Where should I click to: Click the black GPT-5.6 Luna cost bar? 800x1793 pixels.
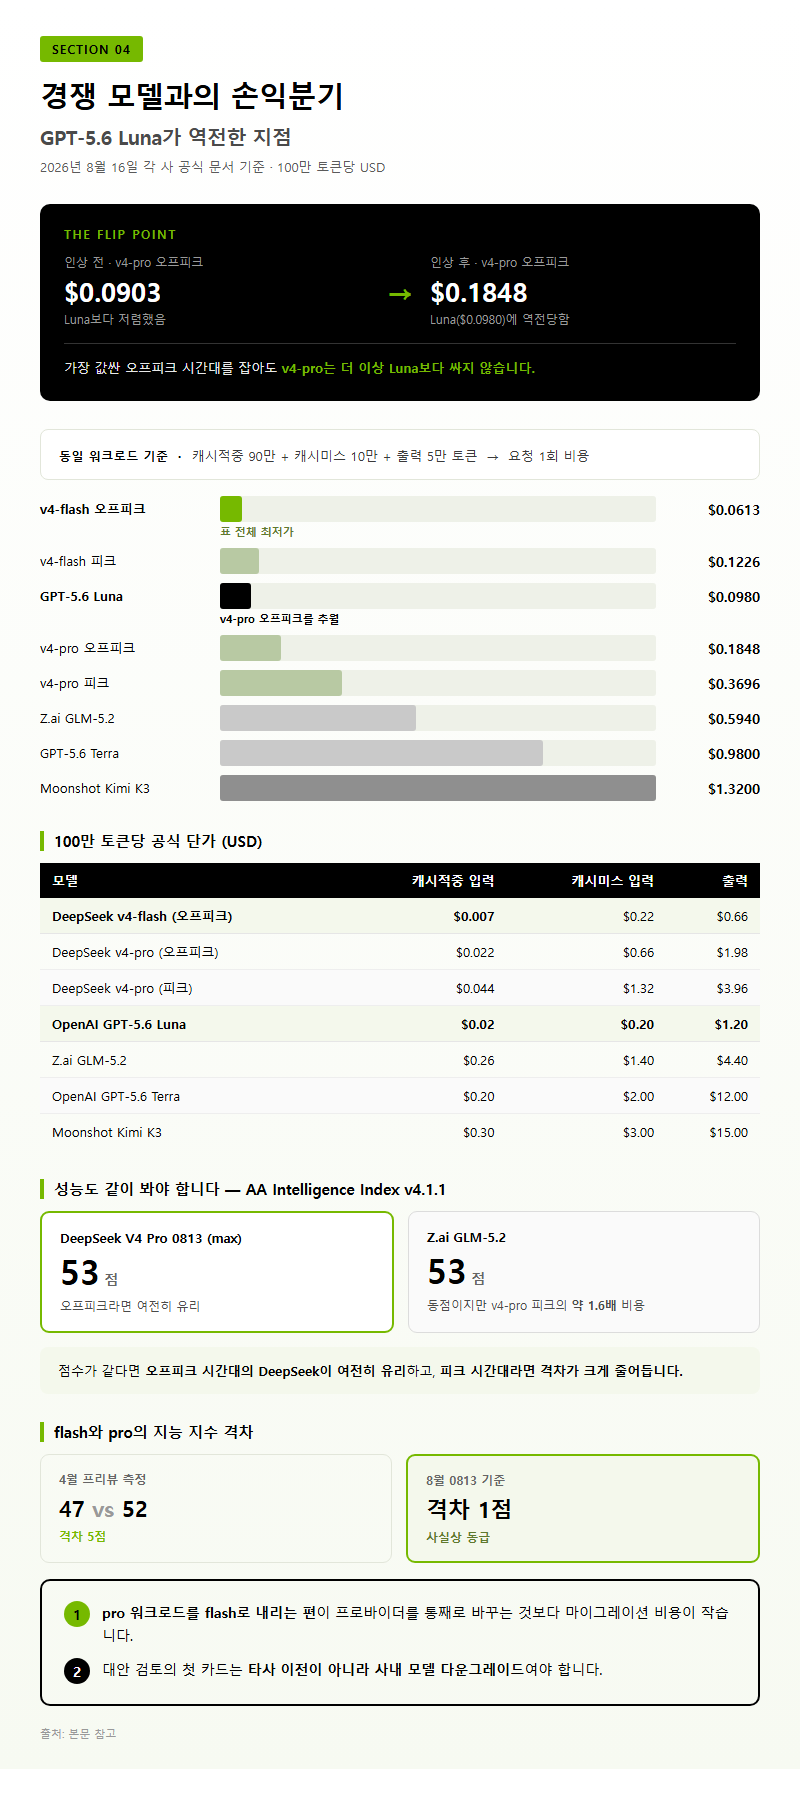point(235,596)
